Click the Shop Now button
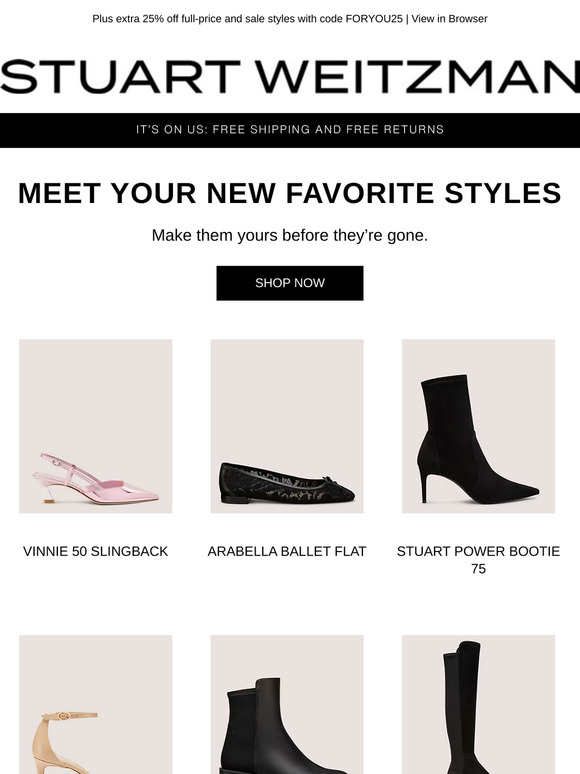The image size is (580, 774). pyautogui.click(x=290, y=283)
